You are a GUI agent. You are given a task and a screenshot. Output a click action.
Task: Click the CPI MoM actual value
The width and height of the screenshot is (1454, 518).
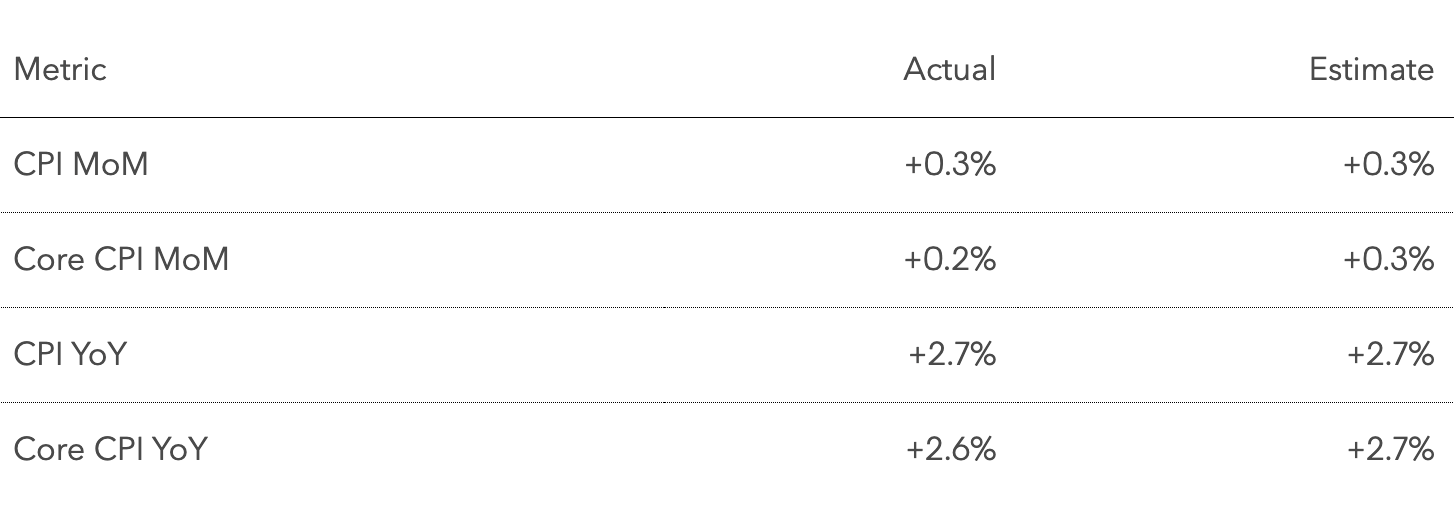pos(950,164)
